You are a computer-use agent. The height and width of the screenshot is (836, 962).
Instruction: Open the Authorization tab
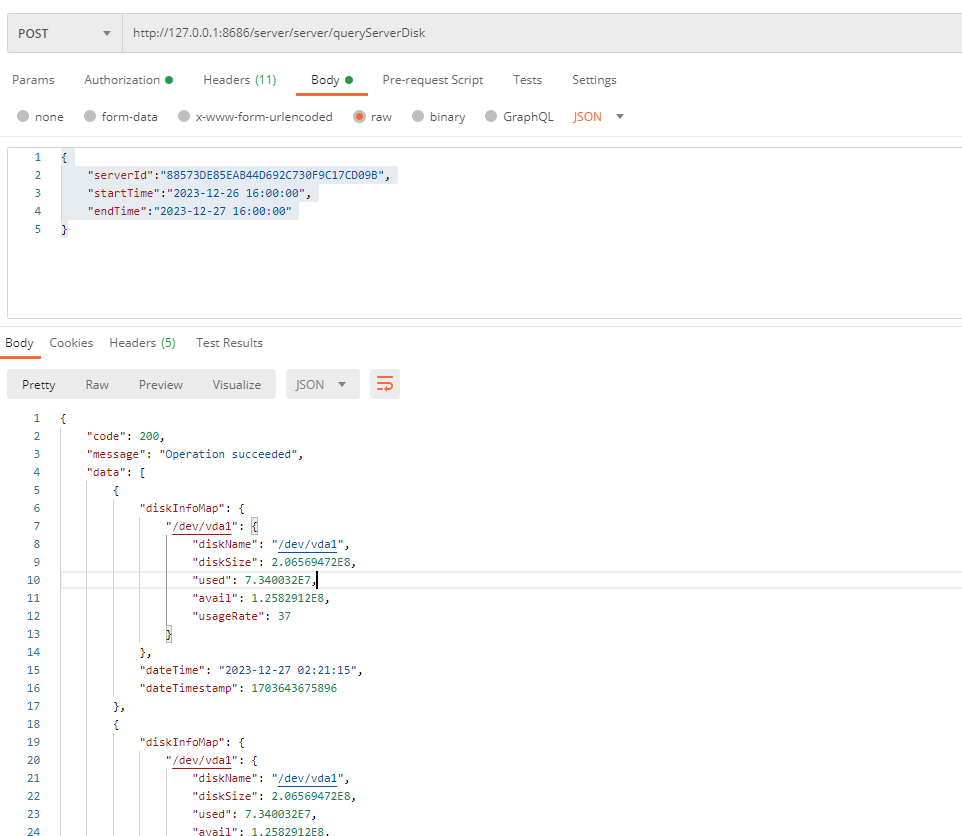point(127,80)
